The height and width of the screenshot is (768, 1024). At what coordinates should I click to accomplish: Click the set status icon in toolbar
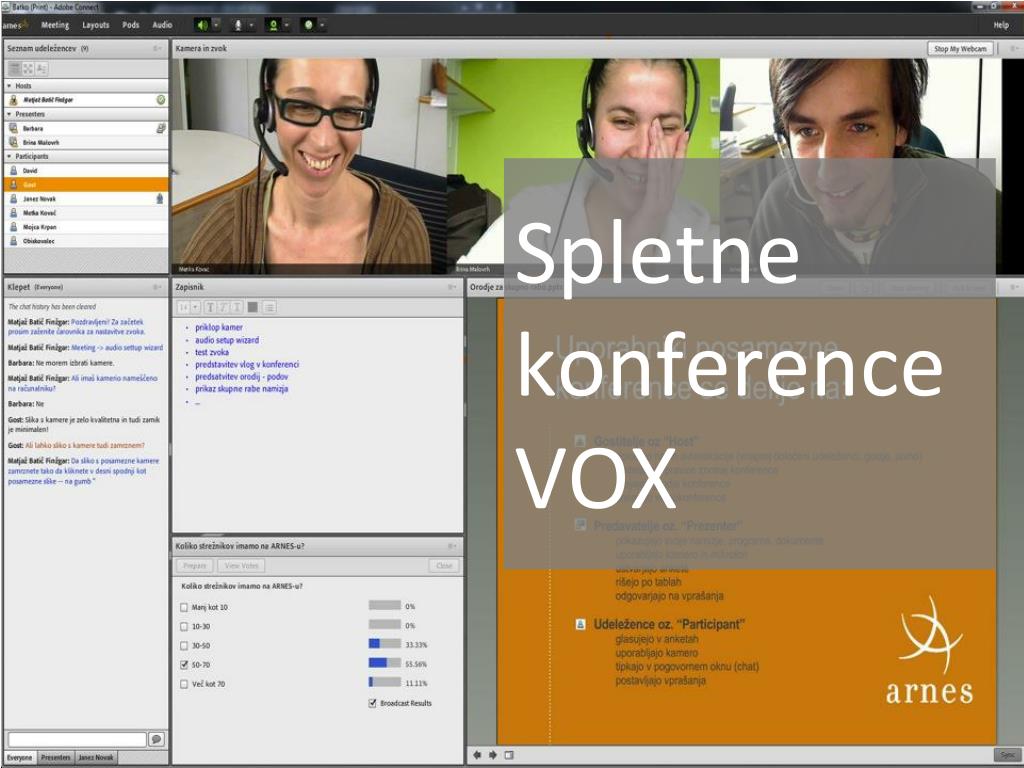tap(308, 25)
